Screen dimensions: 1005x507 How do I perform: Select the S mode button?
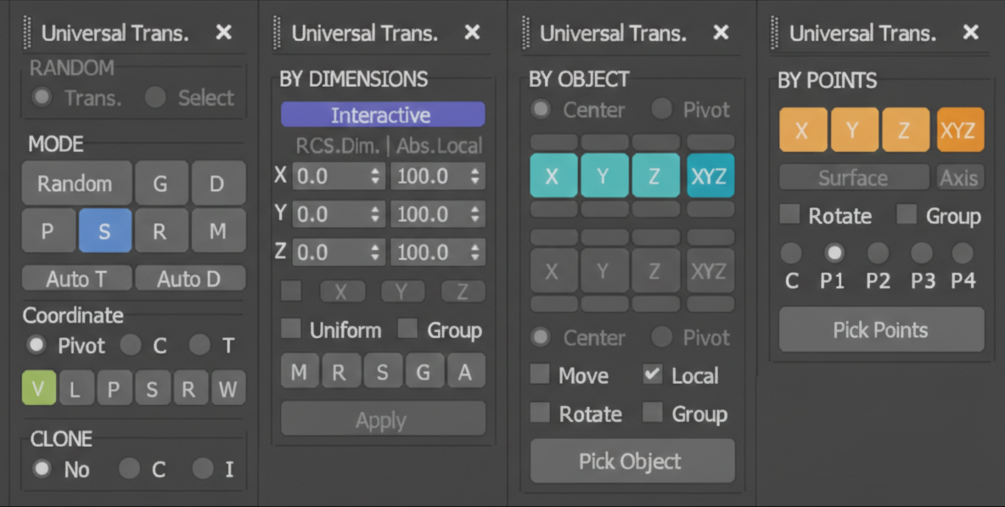point(104,232)
